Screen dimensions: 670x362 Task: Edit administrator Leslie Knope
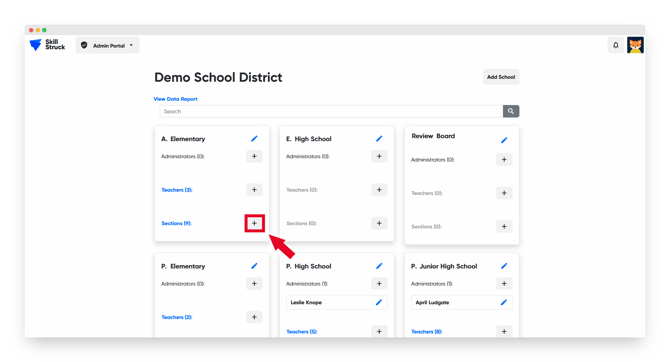[379, 302]
